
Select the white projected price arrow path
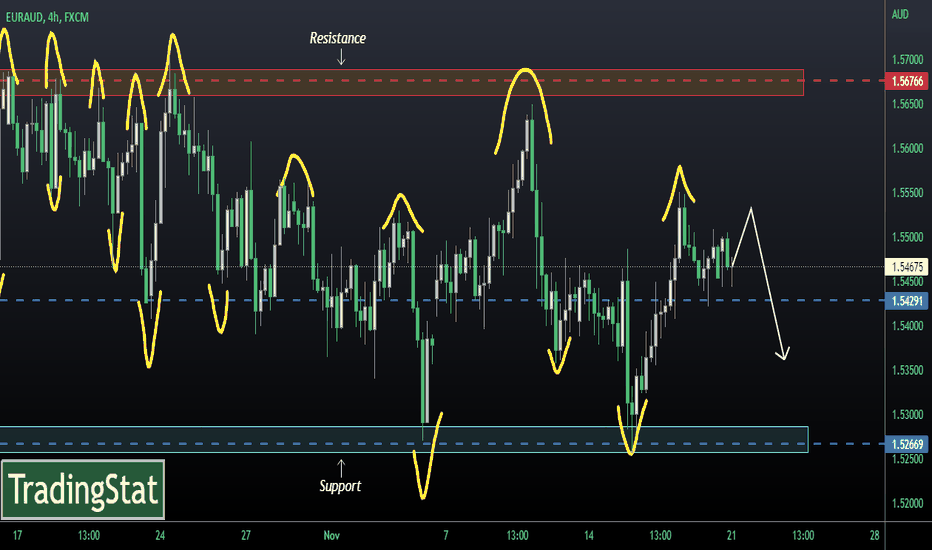coord(760,284)
